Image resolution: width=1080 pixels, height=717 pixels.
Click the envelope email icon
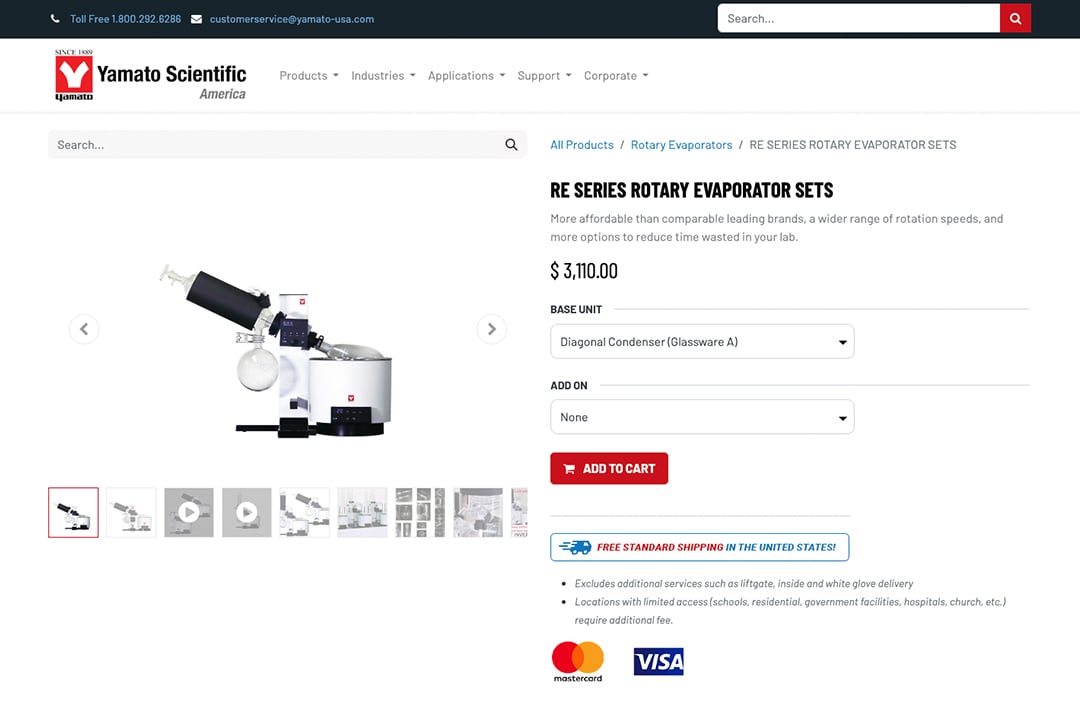click(x=196, y=19)
